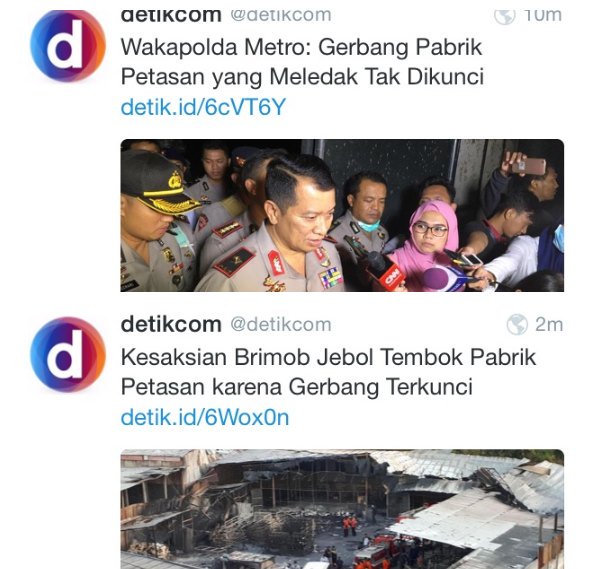Open detikcom avatar on first tweet

click(68, 45)
